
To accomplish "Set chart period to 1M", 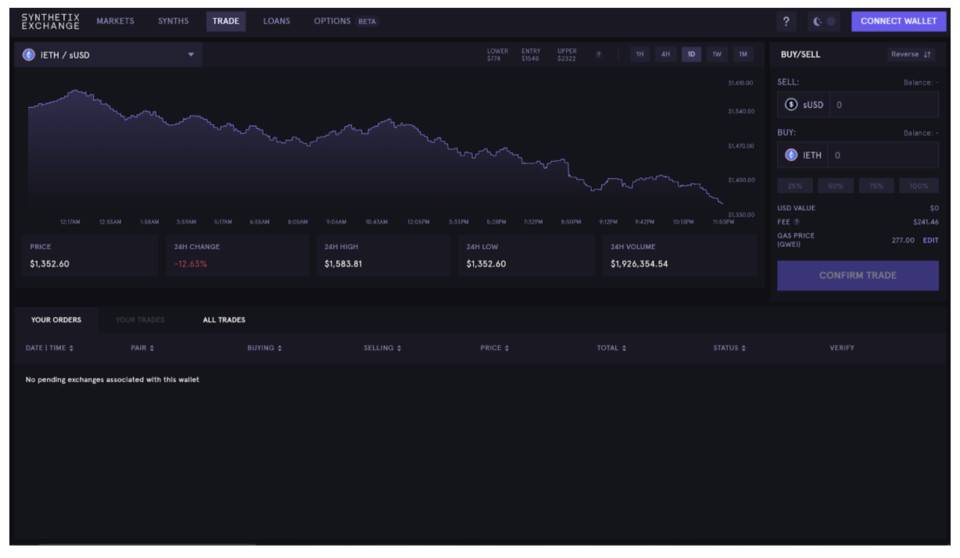I will [743, 55].
